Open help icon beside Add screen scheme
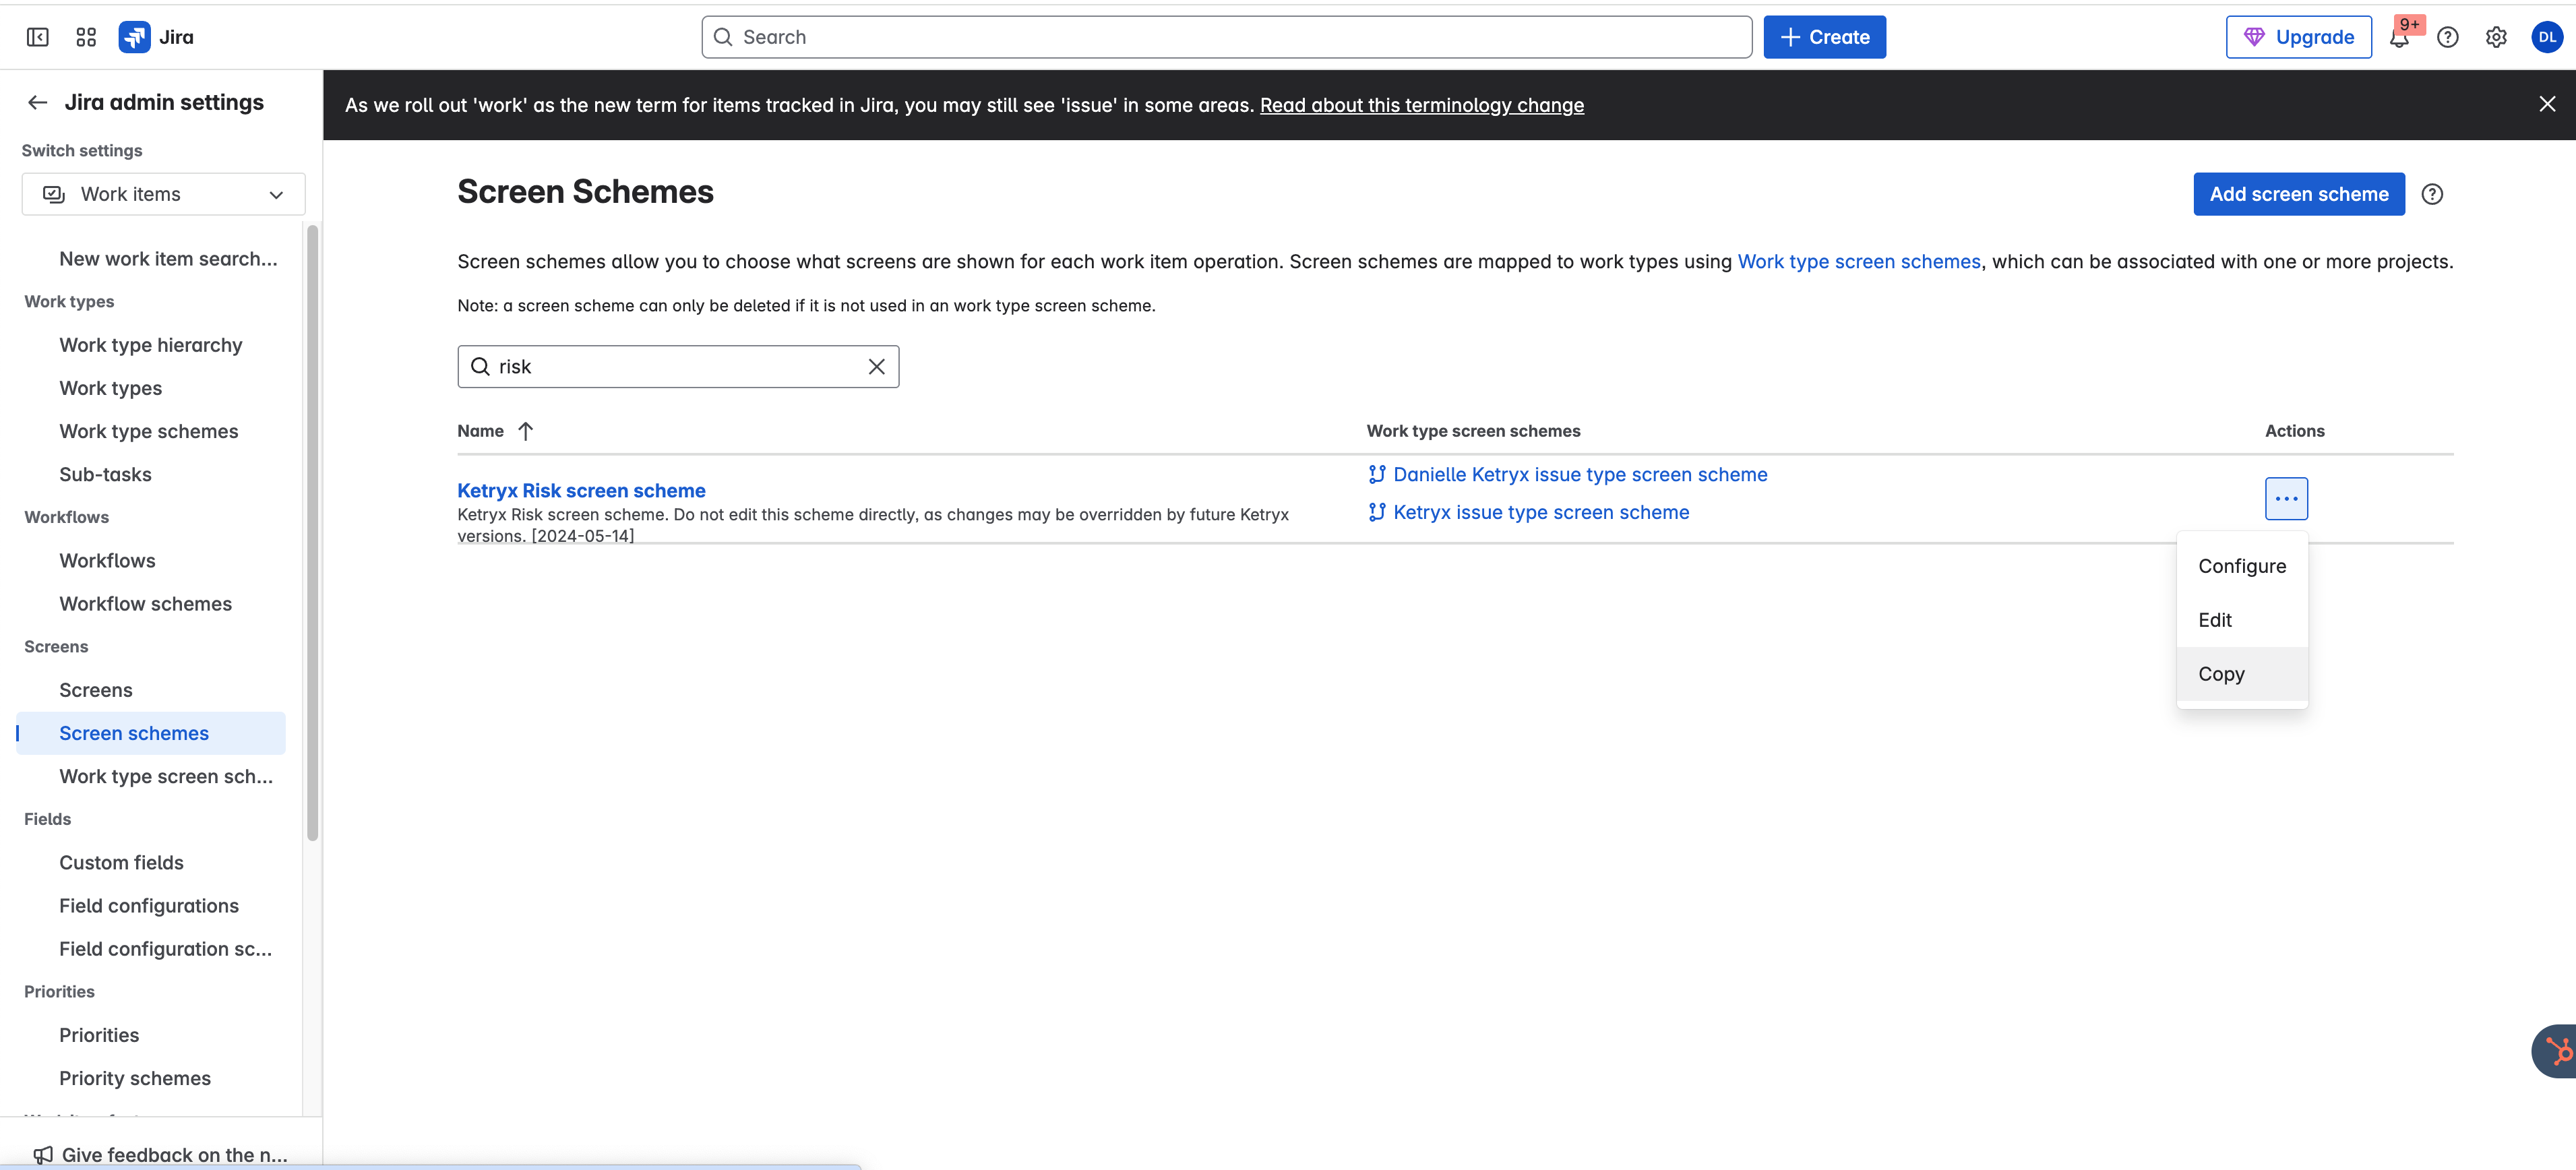Image resolution: width=2576 pixels, height=1170 pixels. [2432, 194]
